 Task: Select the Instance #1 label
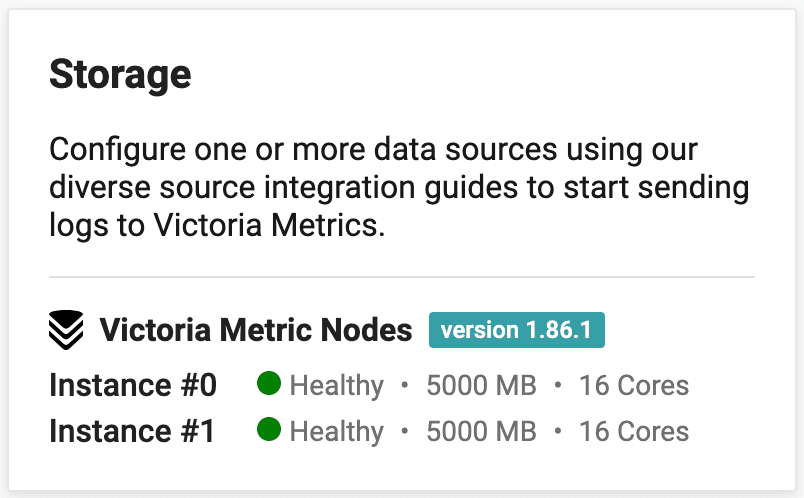coord(133,431)
